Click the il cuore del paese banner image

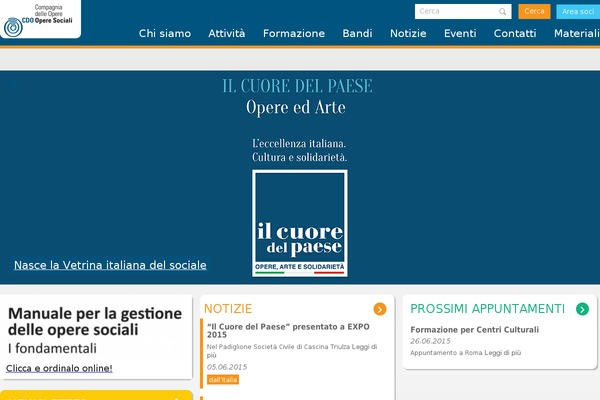[x=300, y=223]
